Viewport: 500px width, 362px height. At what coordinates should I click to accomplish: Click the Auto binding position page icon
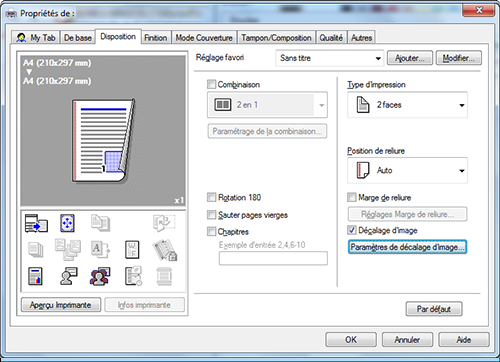tap(363, 170)
